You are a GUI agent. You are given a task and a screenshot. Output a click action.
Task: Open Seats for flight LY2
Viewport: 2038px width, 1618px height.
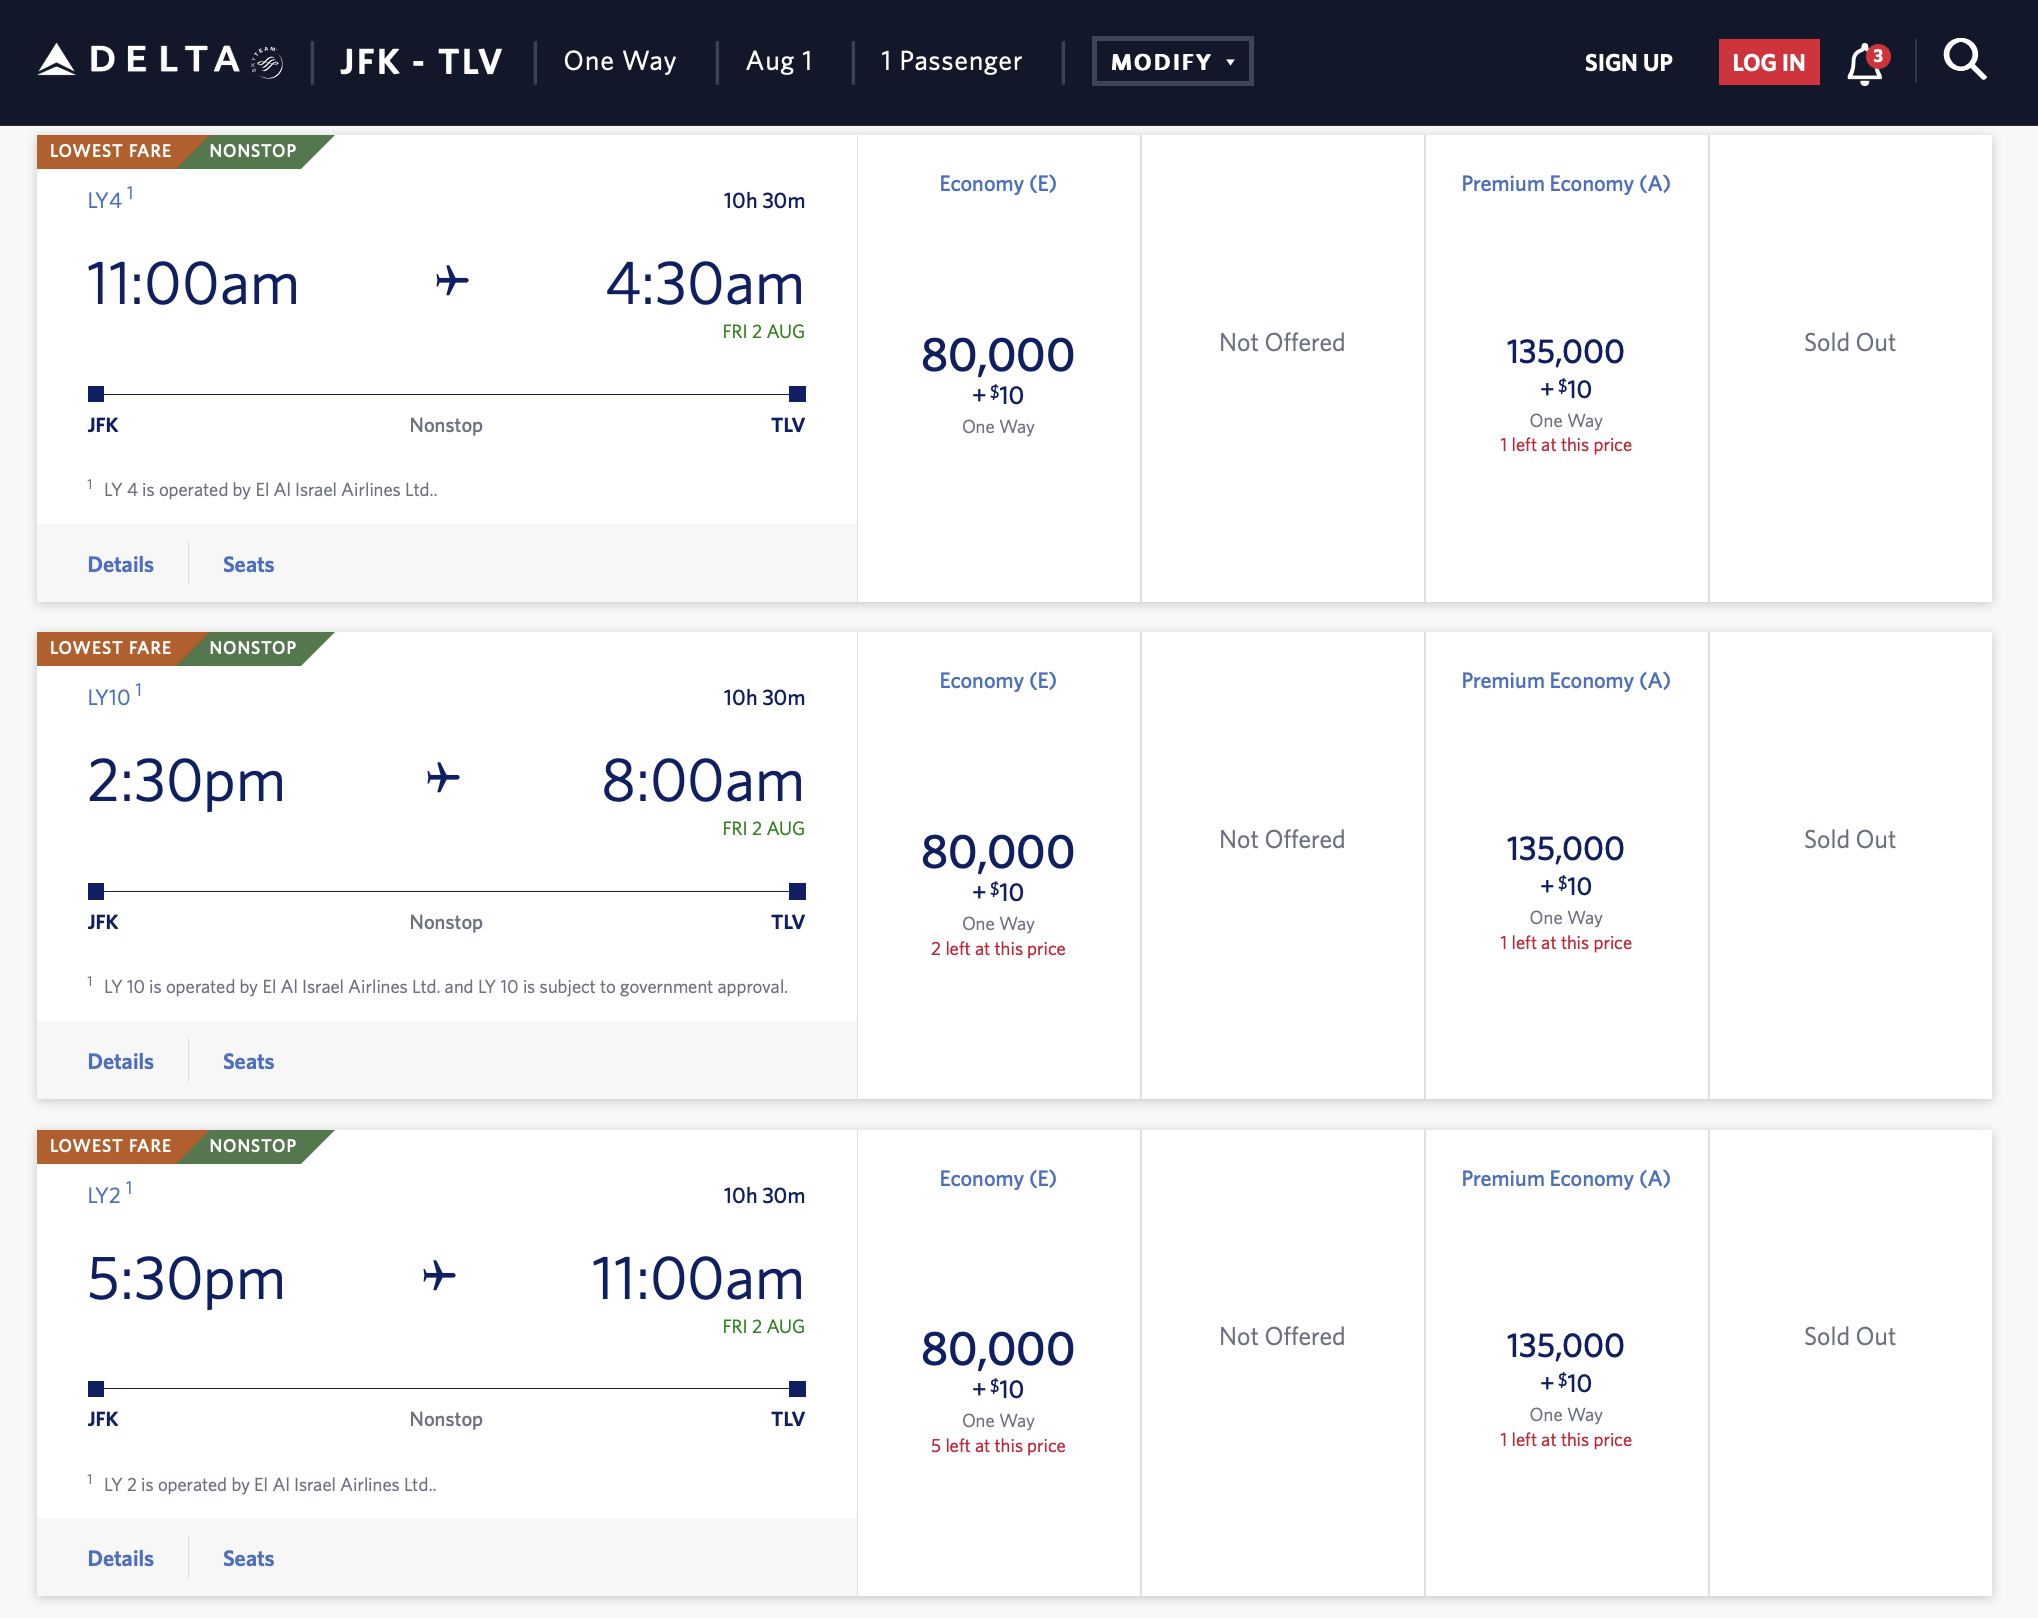(x=248, y=1558)
